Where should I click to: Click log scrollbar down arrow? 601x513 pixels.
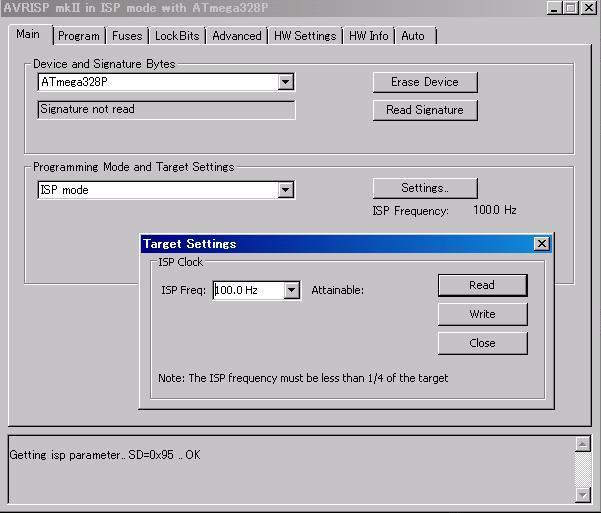(583, 495)
